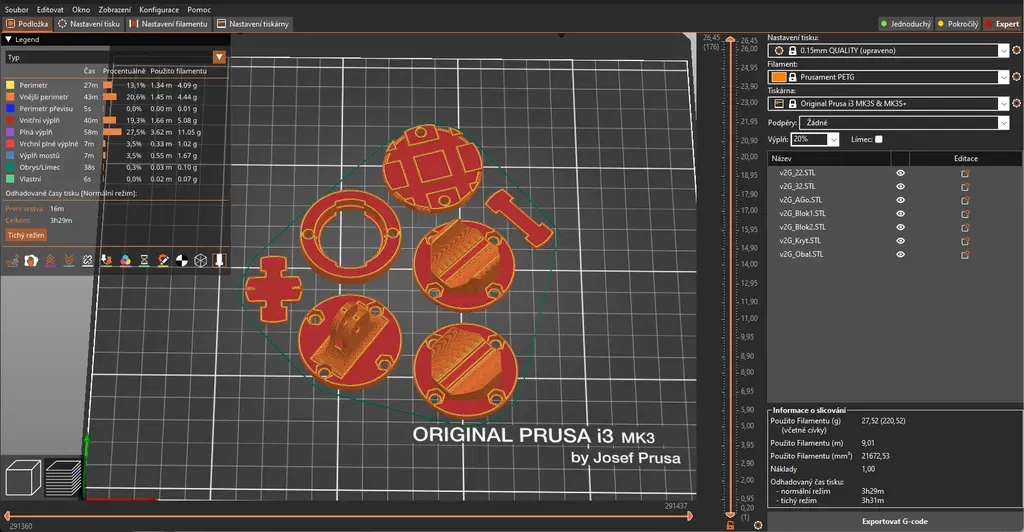Click the purple Plná výplň color swatch
The height and width of the screenshot is (532, 1024).
click(x=10, y=133)
